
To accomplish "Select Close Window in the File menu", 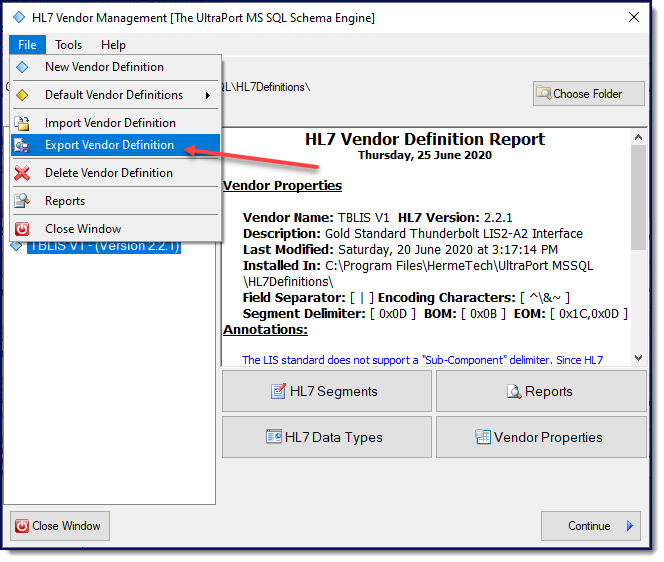I will [116, 229].
